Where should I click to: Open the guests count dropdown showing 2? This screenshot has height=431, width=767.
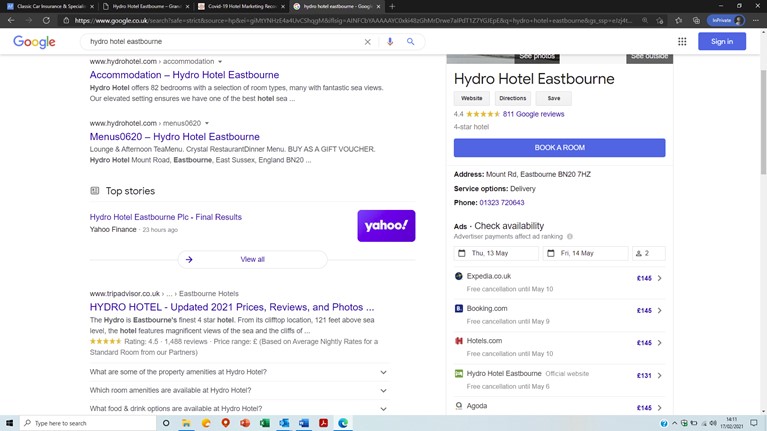point(648,253)
